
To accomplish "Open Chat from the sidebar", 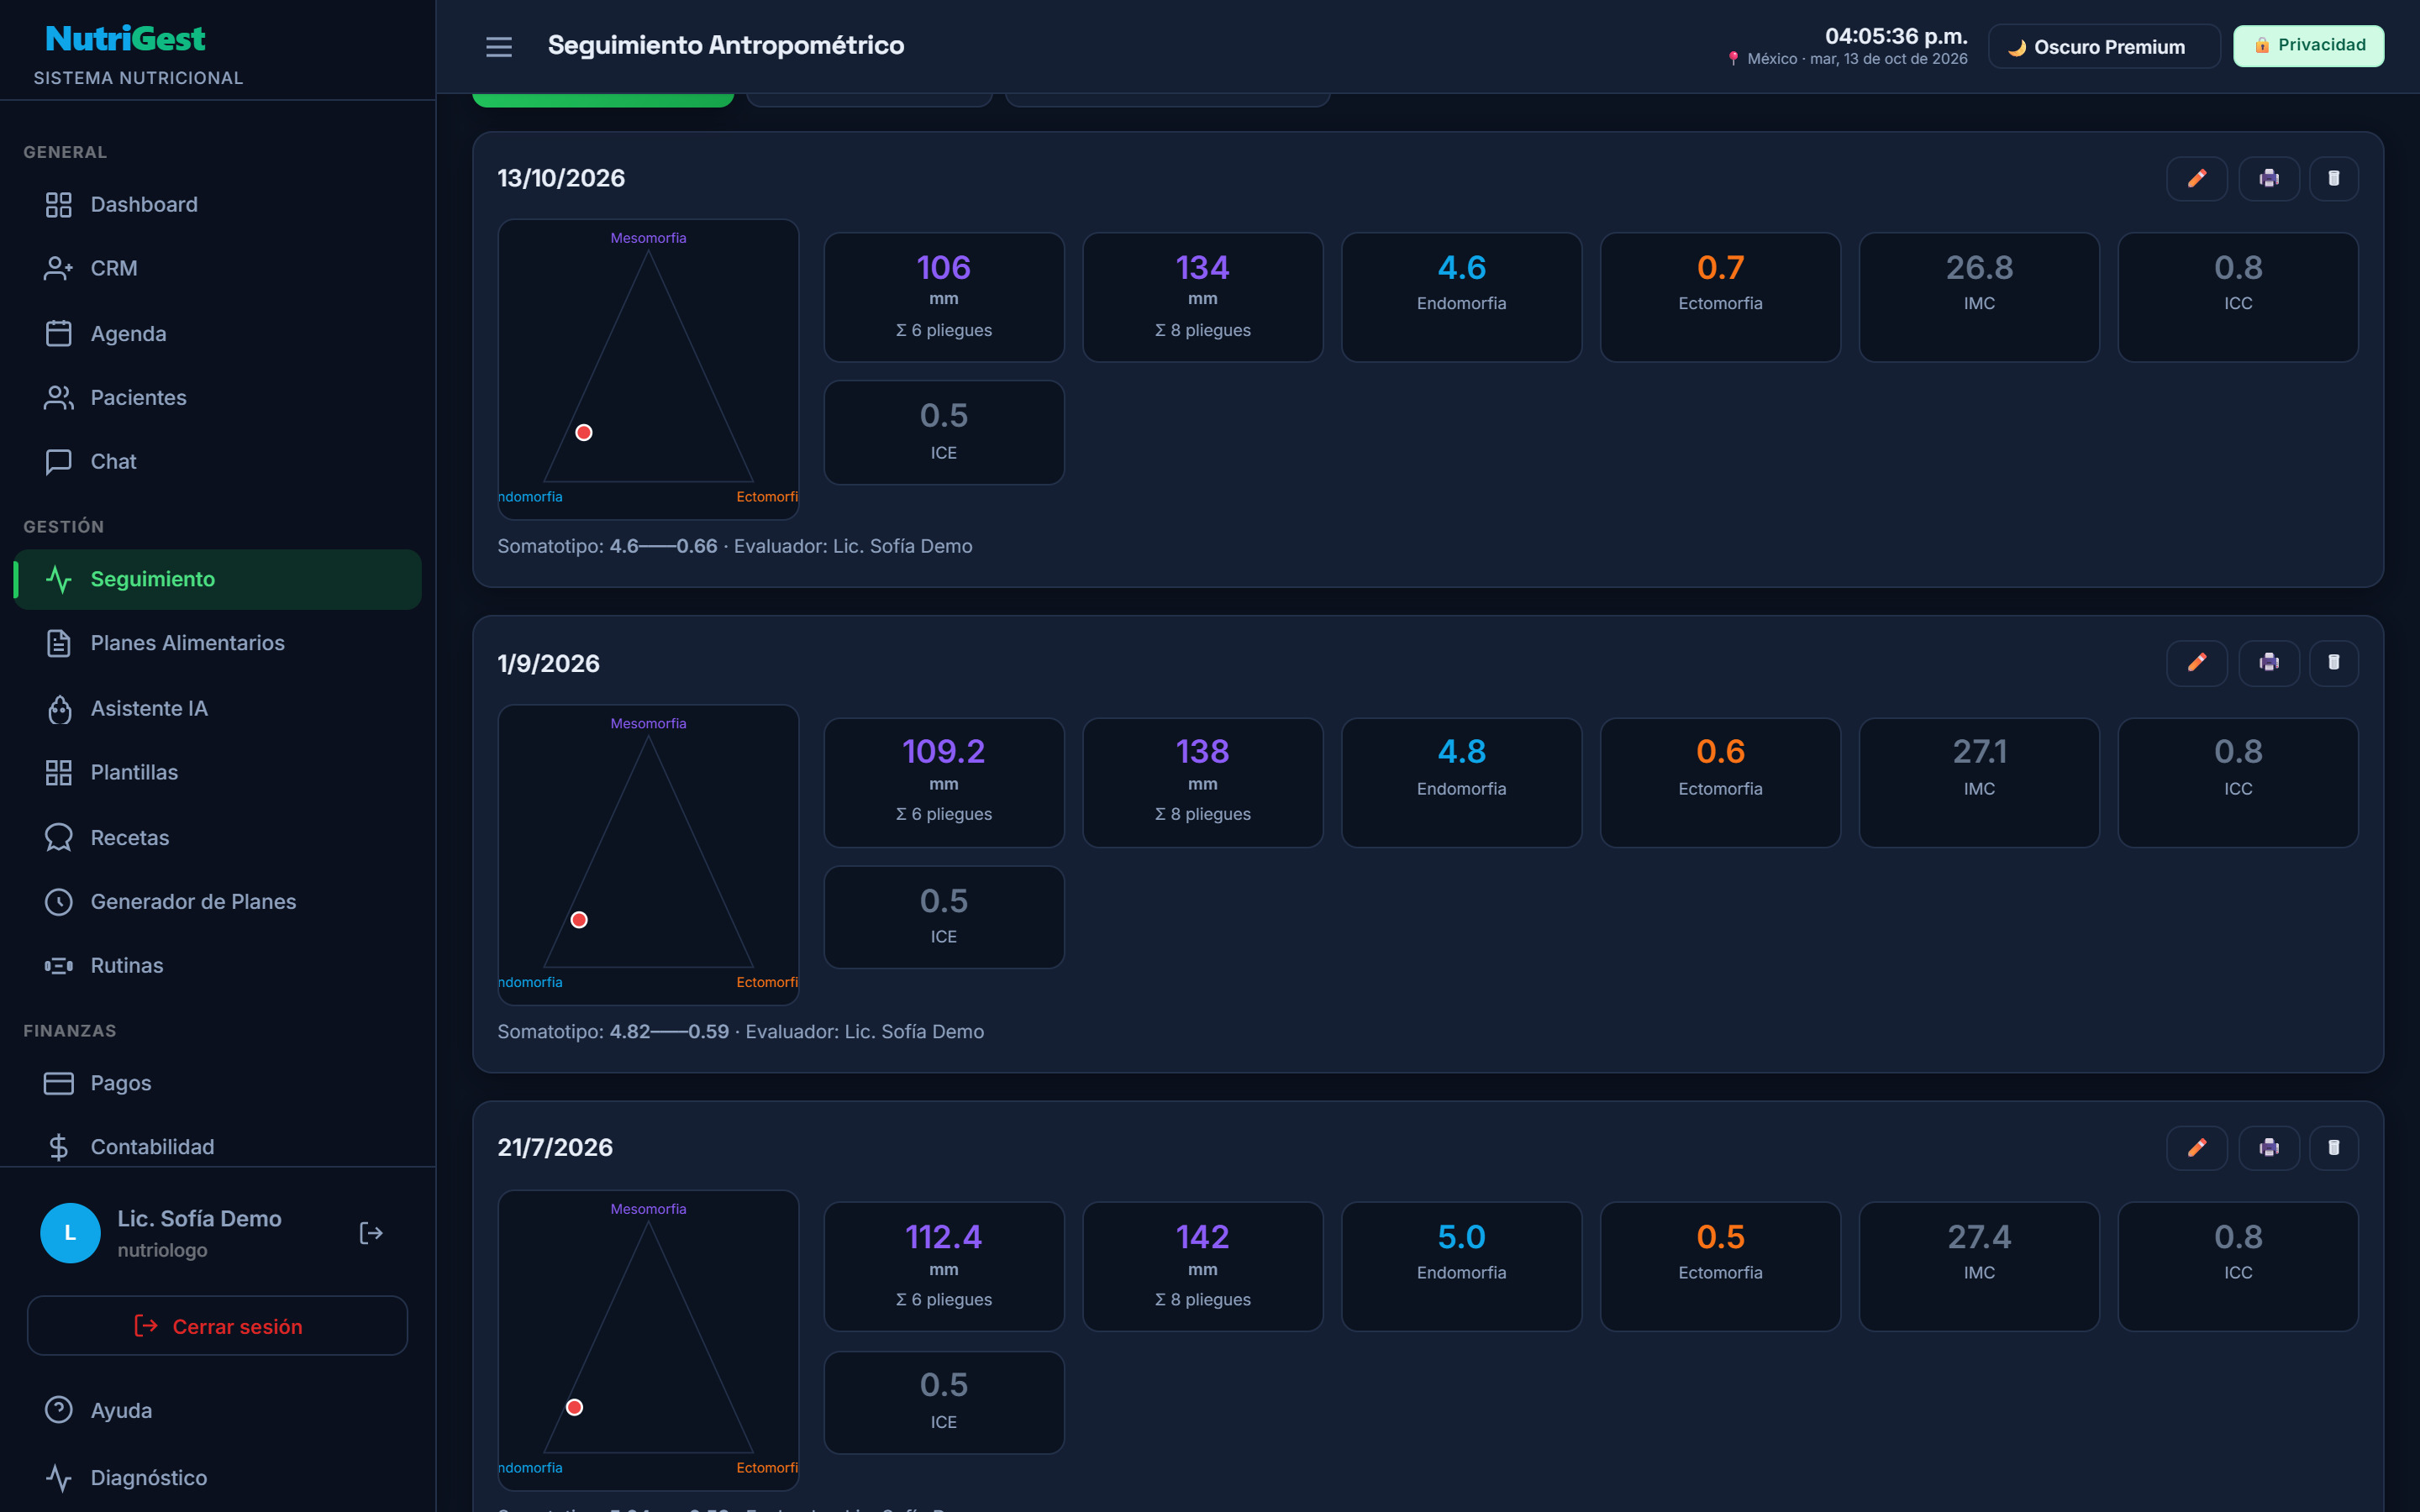I will coord(218,462).
